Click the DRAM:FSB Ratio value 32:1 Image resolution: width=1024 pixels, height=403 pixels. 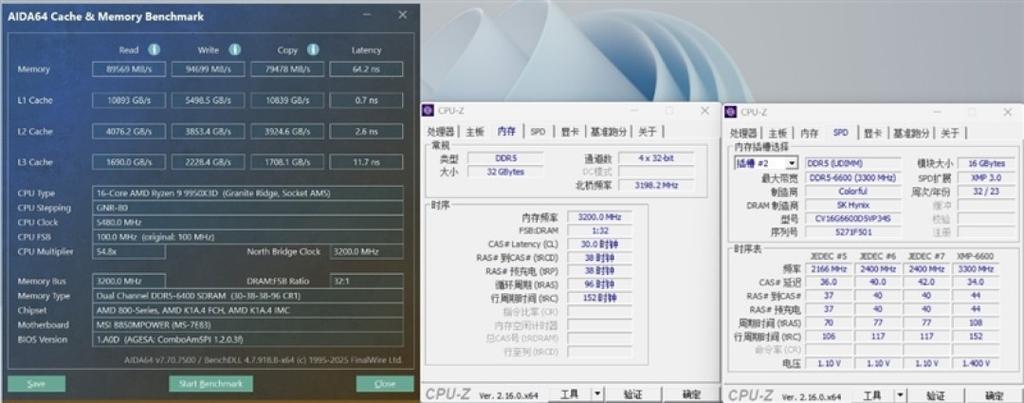pyautogui.click(x=366, y=281)
